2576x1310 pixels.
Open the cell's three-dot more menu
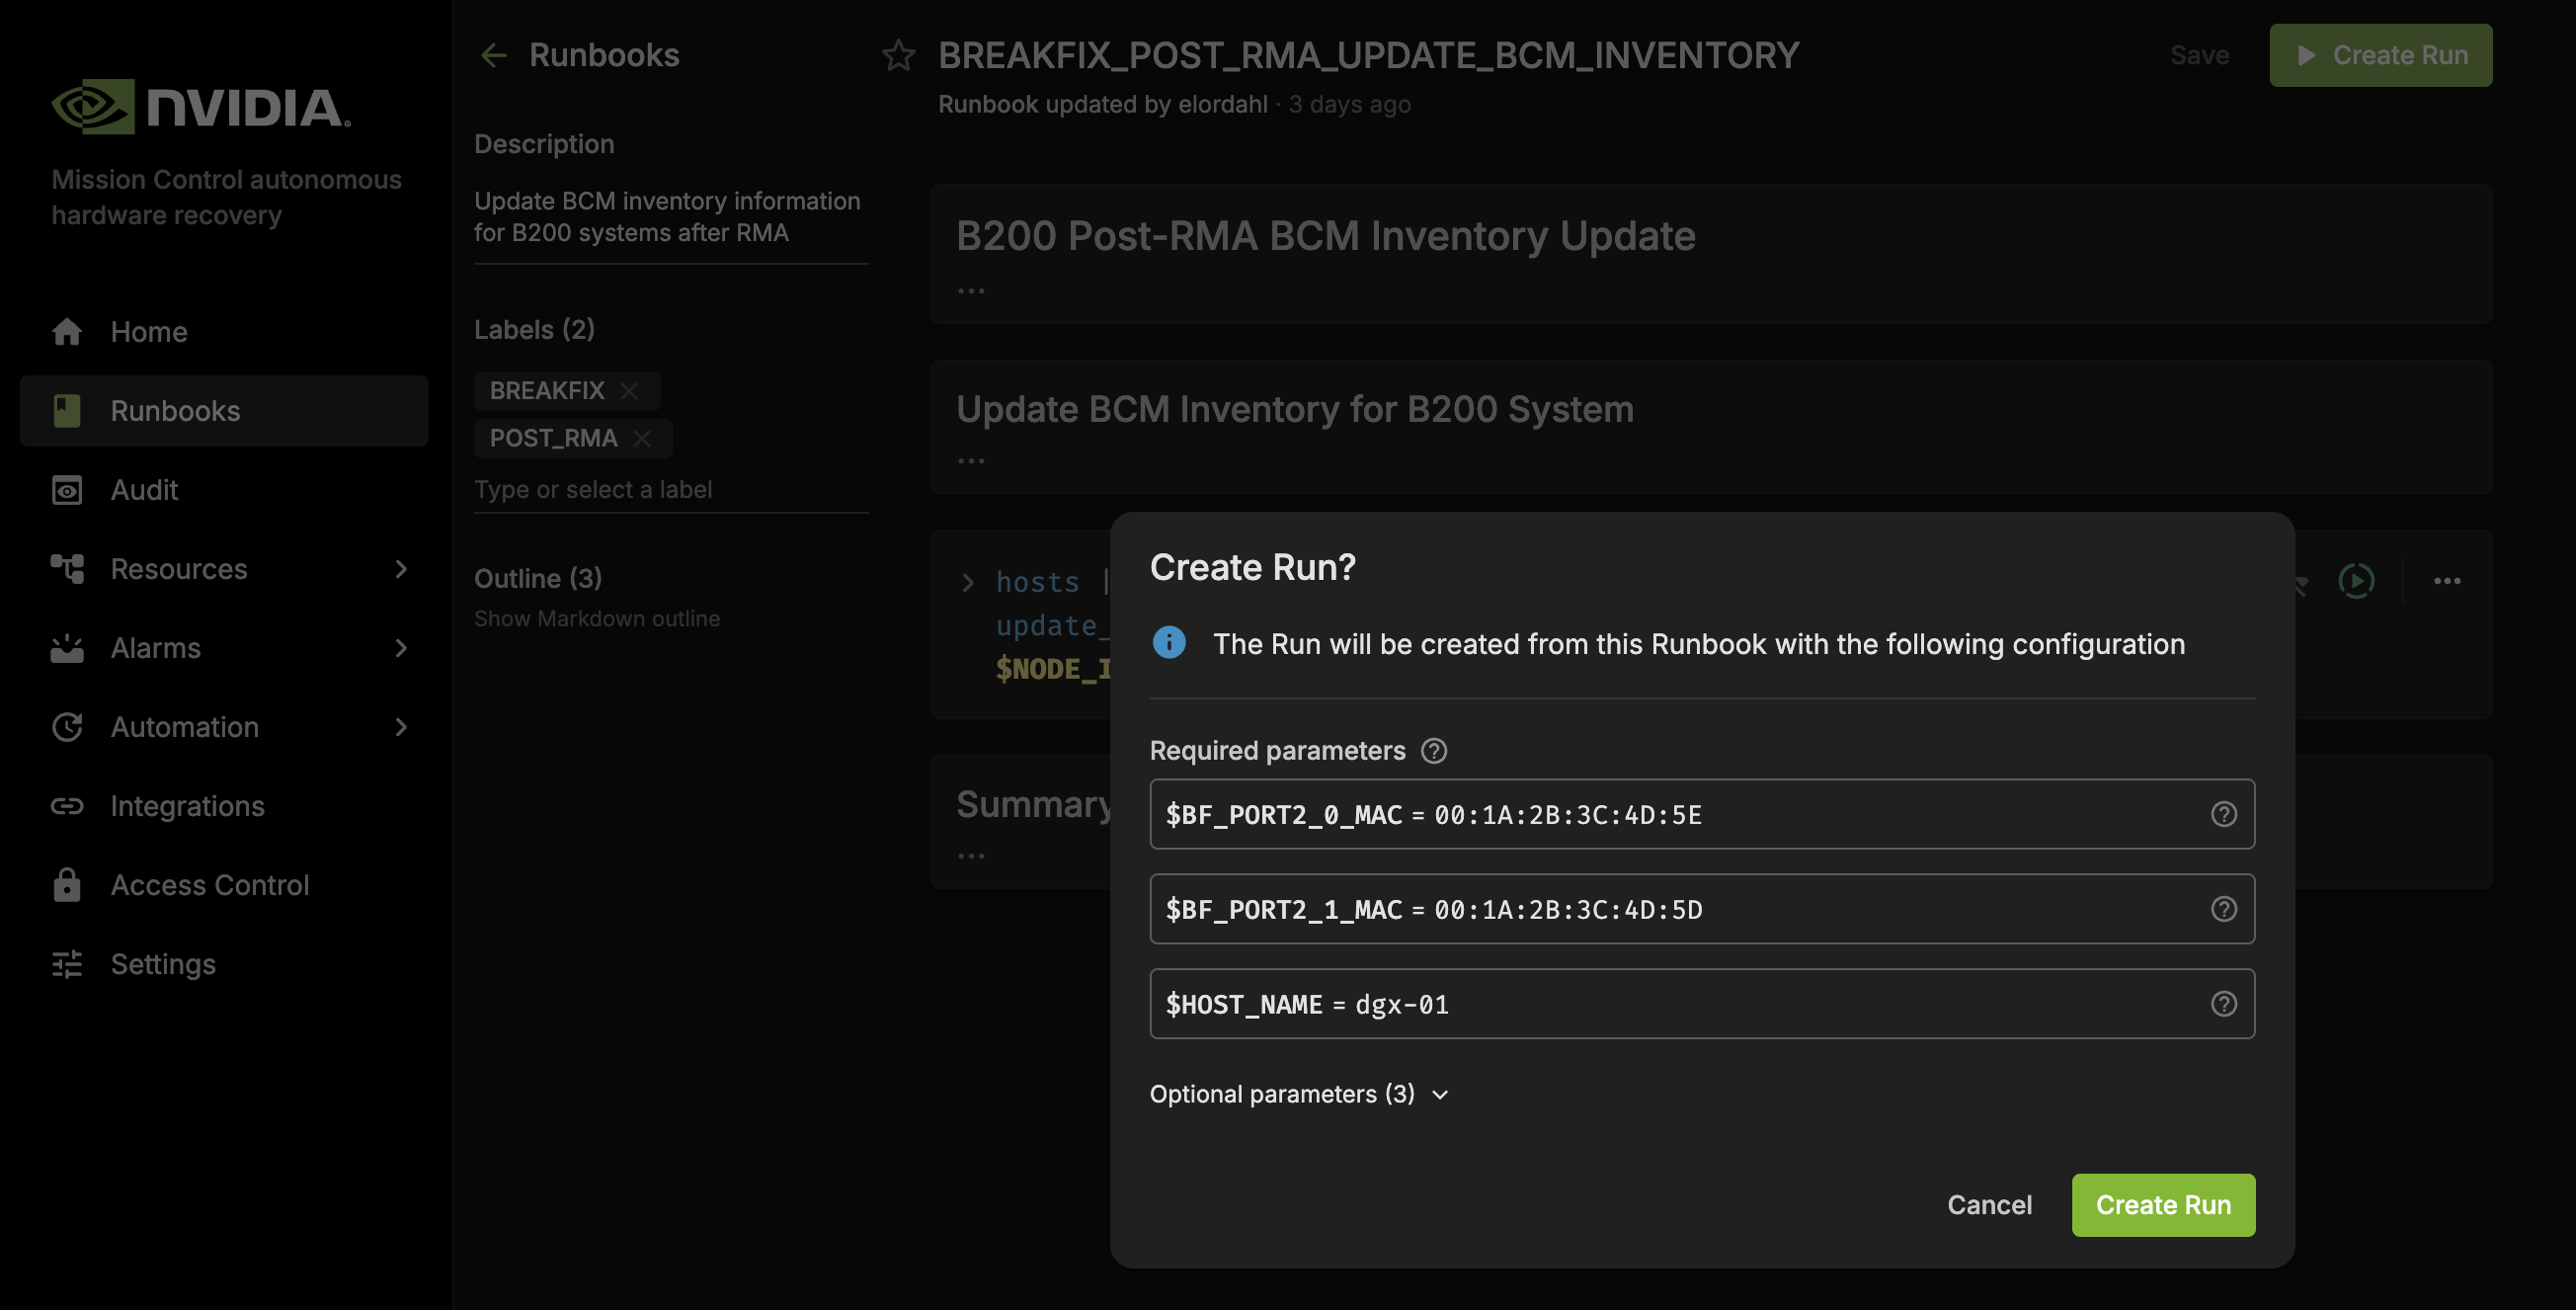pos(2447,581)
